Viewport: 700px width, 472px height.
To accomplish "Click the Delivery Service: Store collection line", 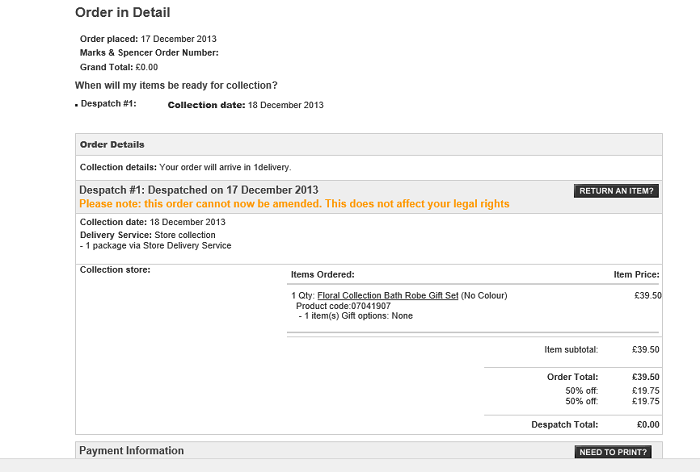I will click(x=147, y=235).
